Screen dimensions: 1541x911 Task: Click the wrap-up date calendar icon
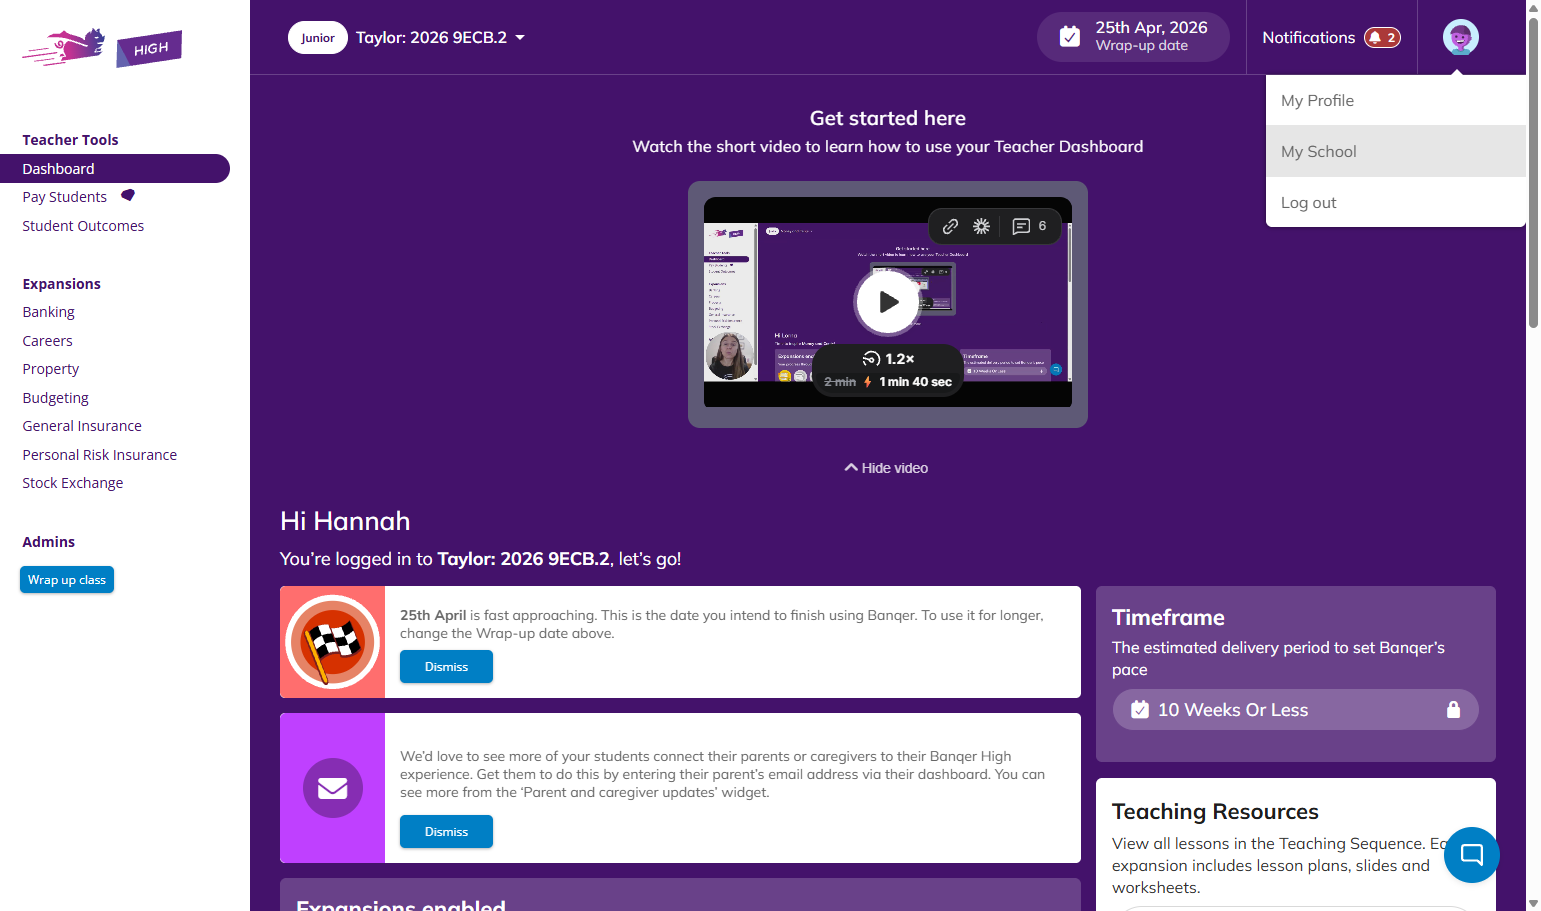pyautogui.click(x=1069, y=37)
